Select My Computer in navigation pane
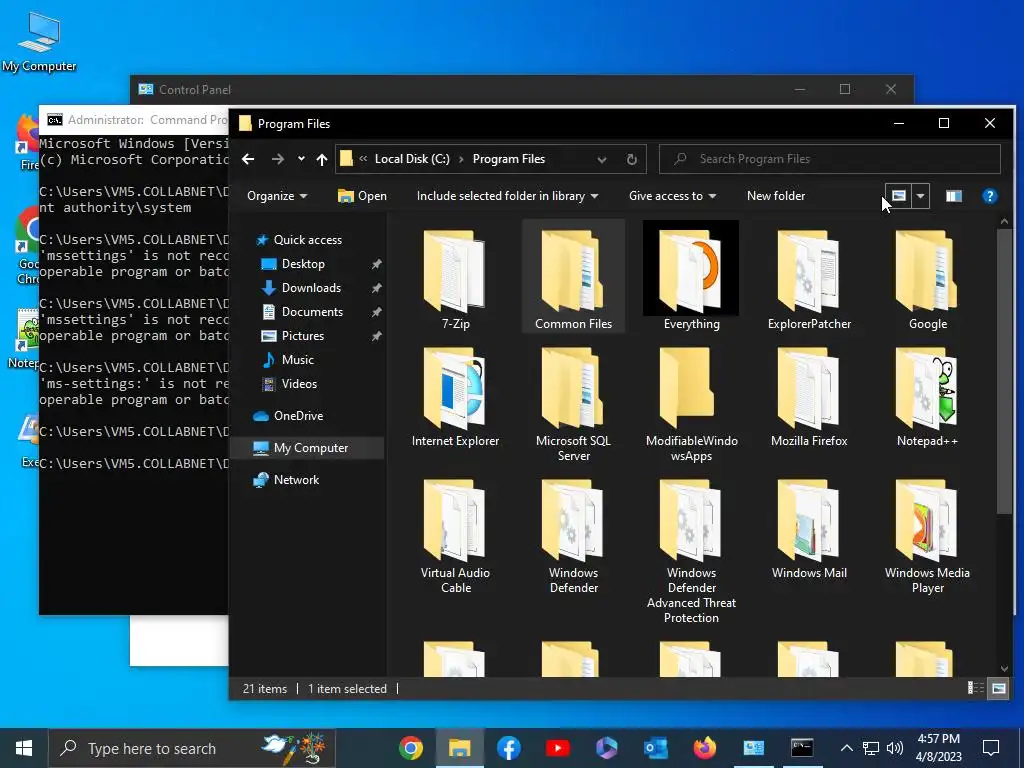 [307, 448]
